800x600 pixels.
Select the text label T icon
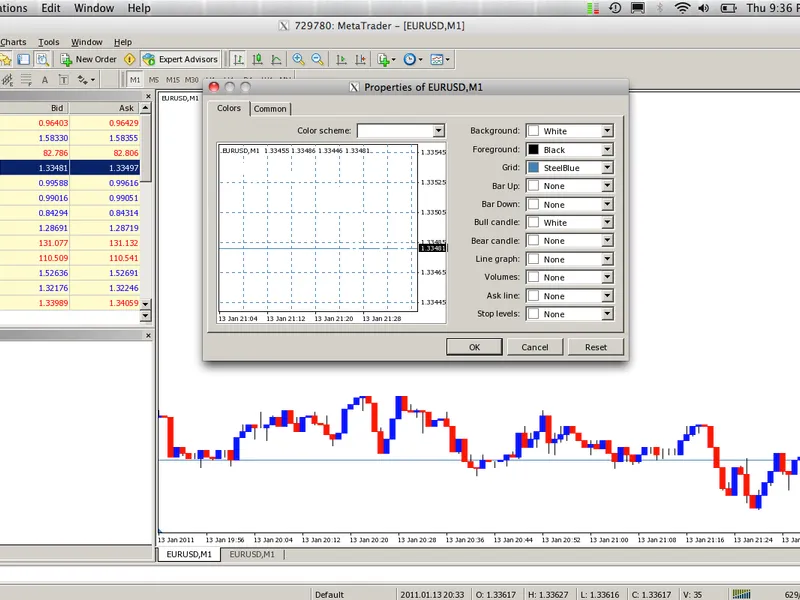click(x=64, y=80)
